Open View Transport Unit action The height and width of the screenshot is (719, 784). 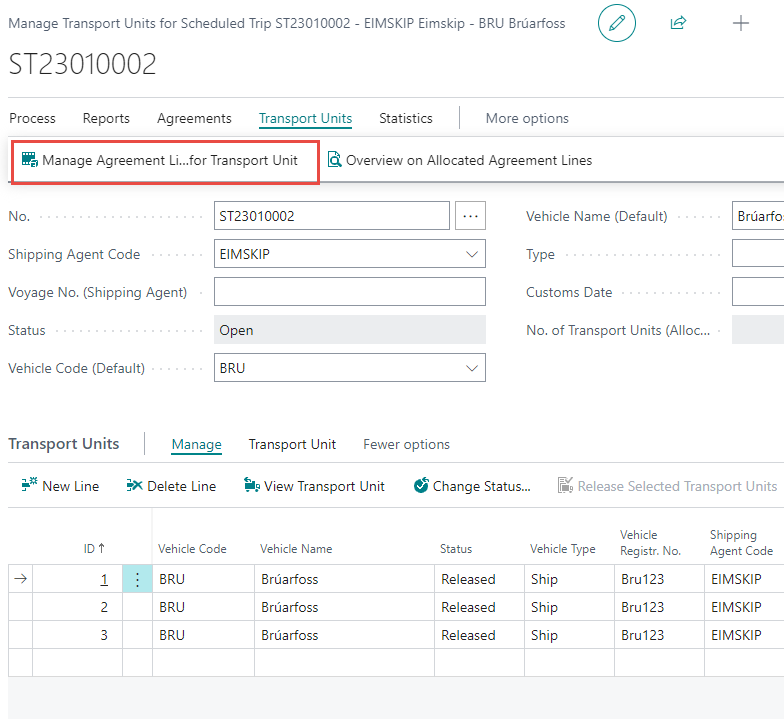pyautogui.click(x=314, y=486)
